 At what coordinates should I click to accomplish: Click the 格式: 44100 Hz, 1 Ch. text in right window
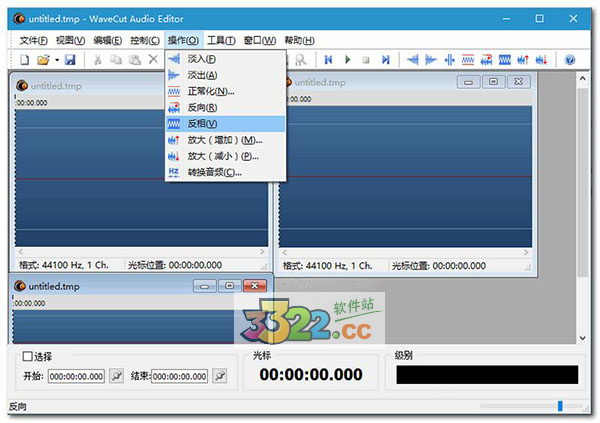click(x=328, y=266)
